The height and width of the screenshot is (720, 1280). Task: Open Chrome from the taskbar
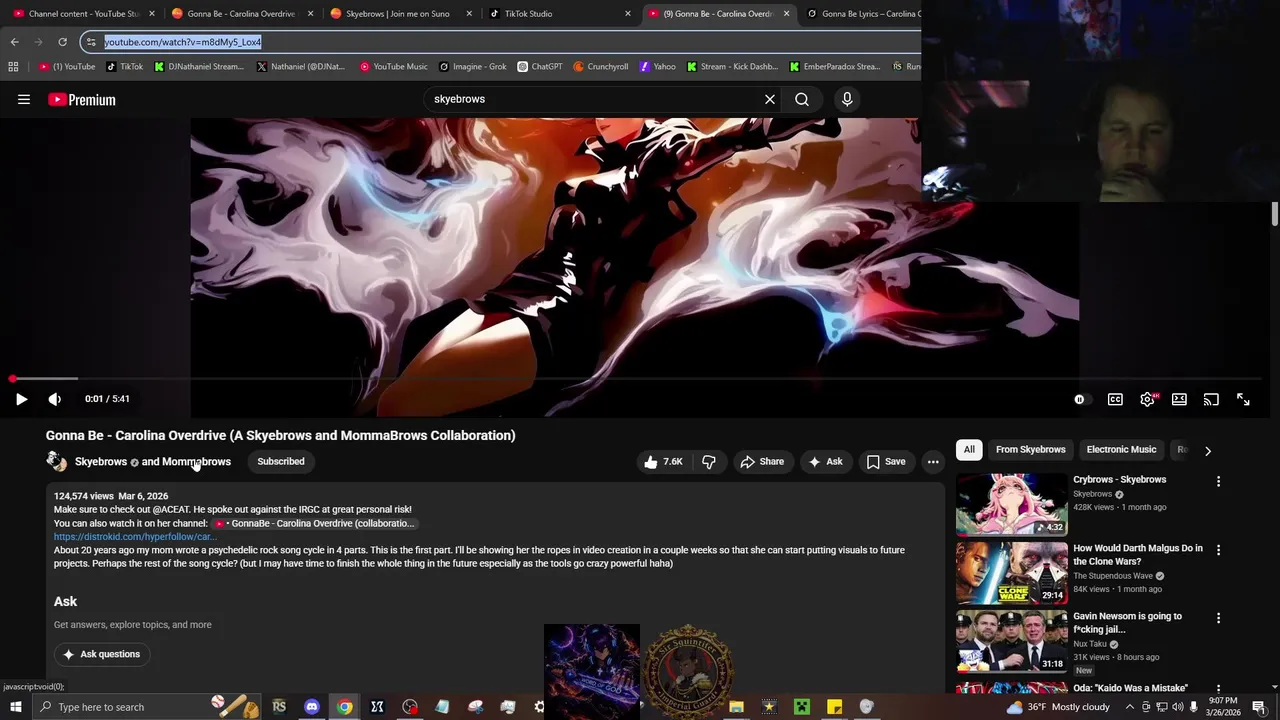click(x=345, y=707)
